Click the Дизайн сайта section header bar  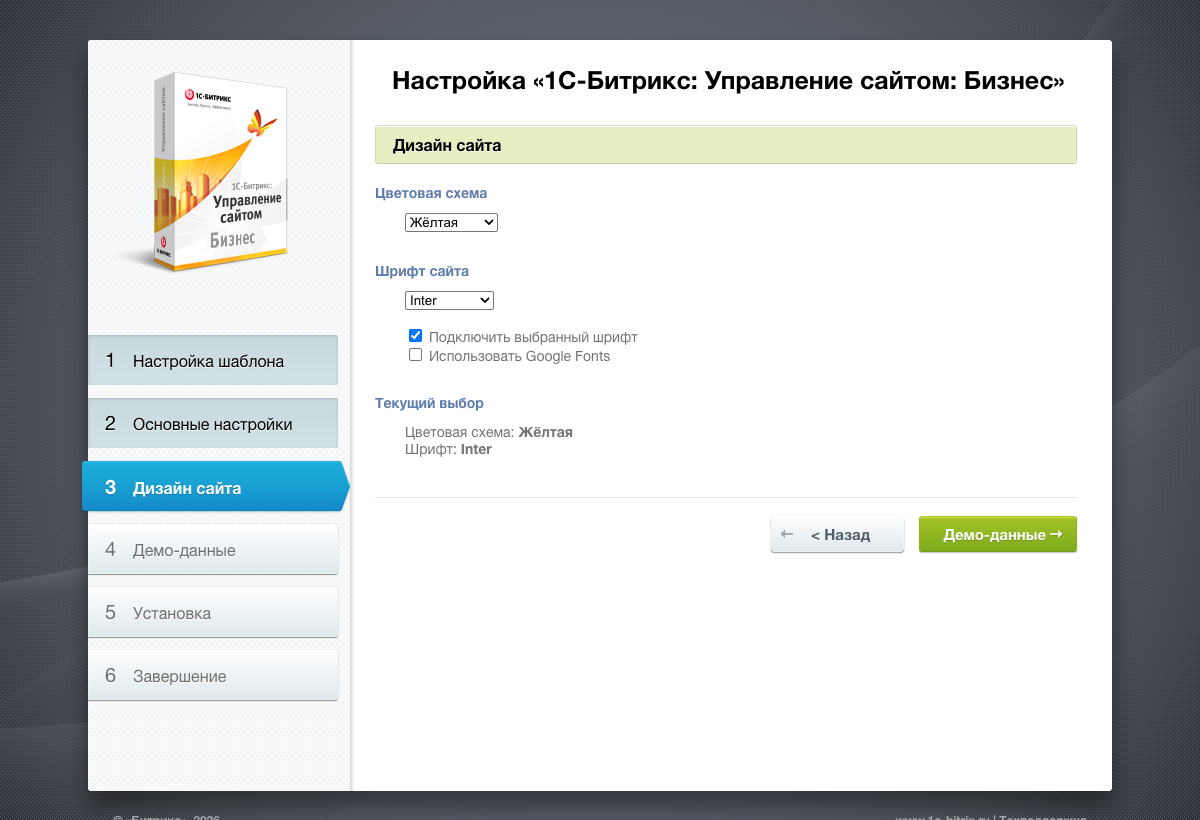[725, 145]
